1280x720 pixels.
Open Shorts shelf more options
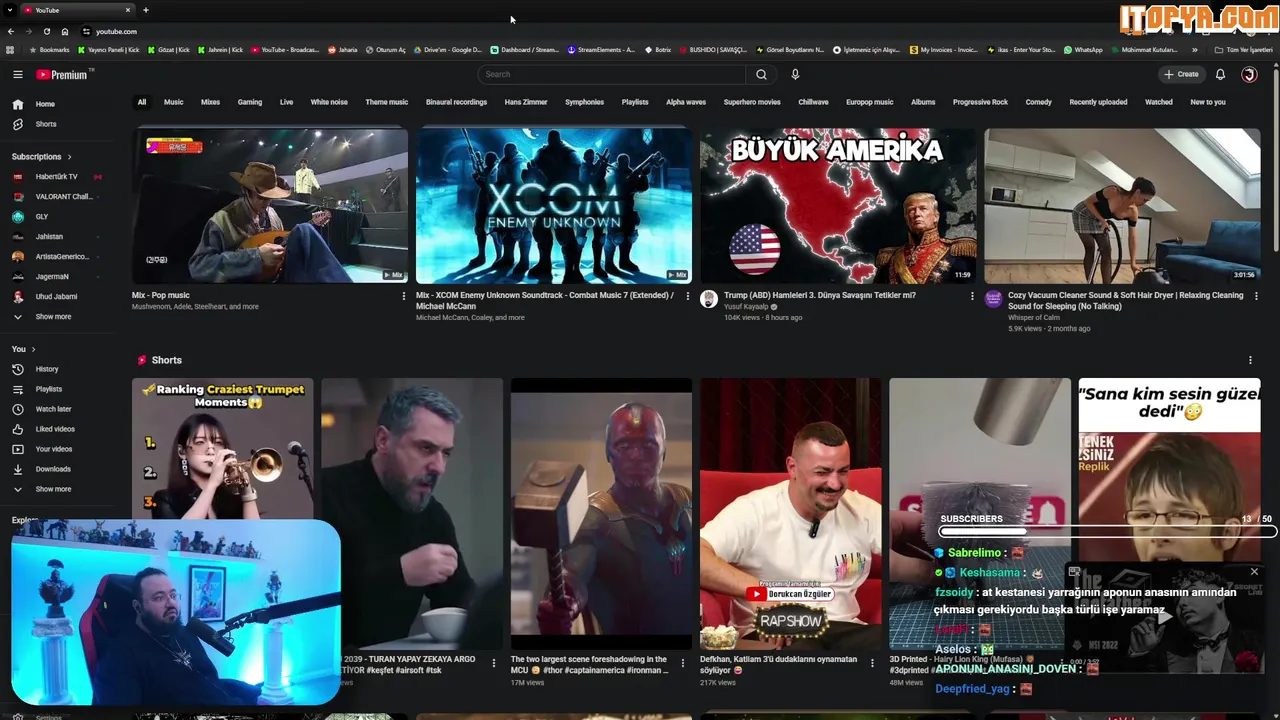click(1250, 360)
